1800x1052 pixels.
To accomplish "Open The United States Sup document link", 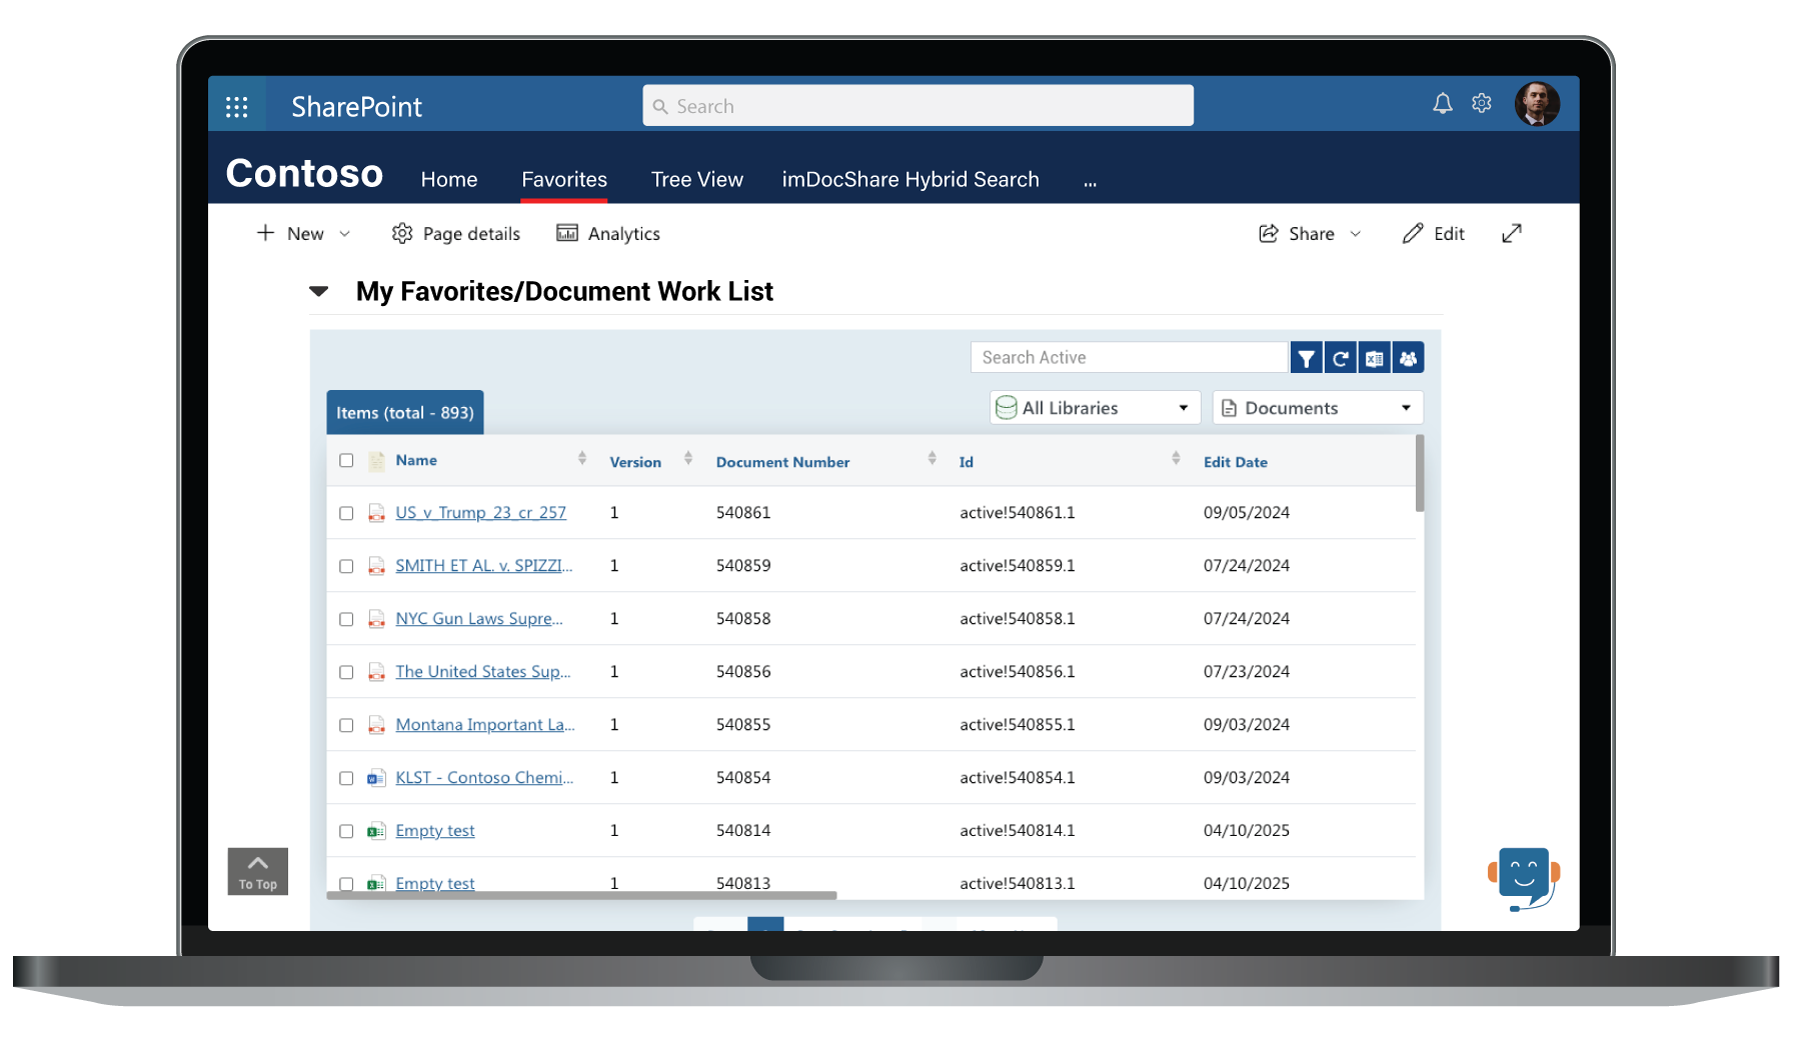I will coord(483,672).
